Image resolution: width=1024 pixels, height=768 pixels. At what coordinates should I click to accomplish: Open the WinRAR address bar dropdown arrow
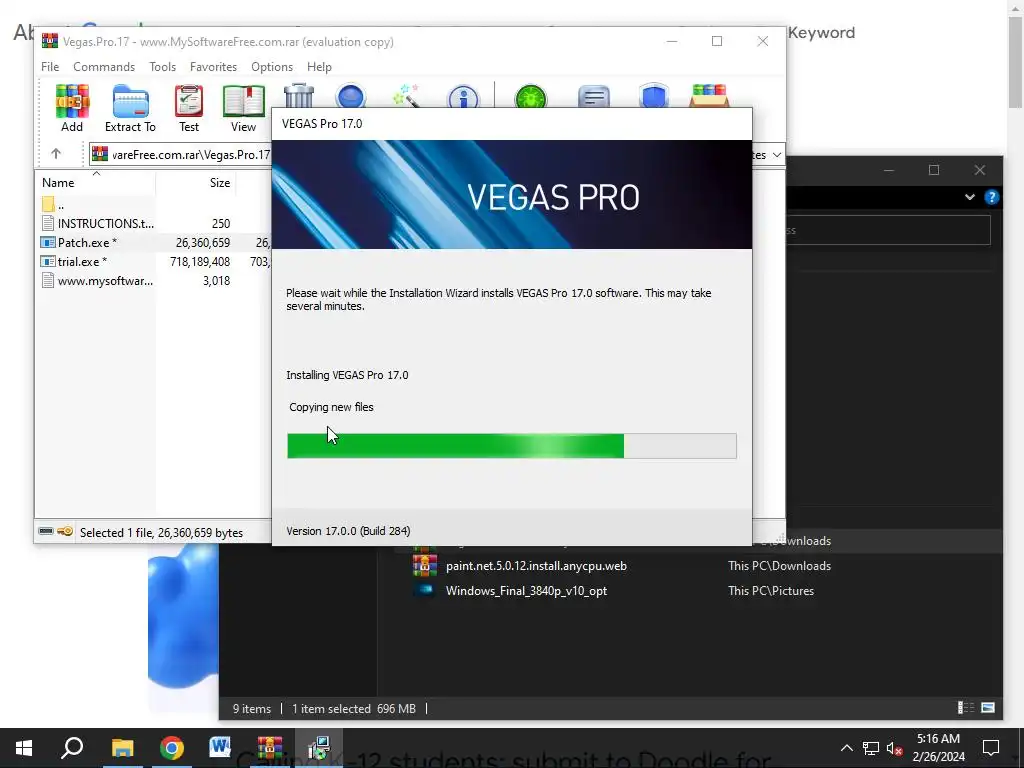click(776, 155)
